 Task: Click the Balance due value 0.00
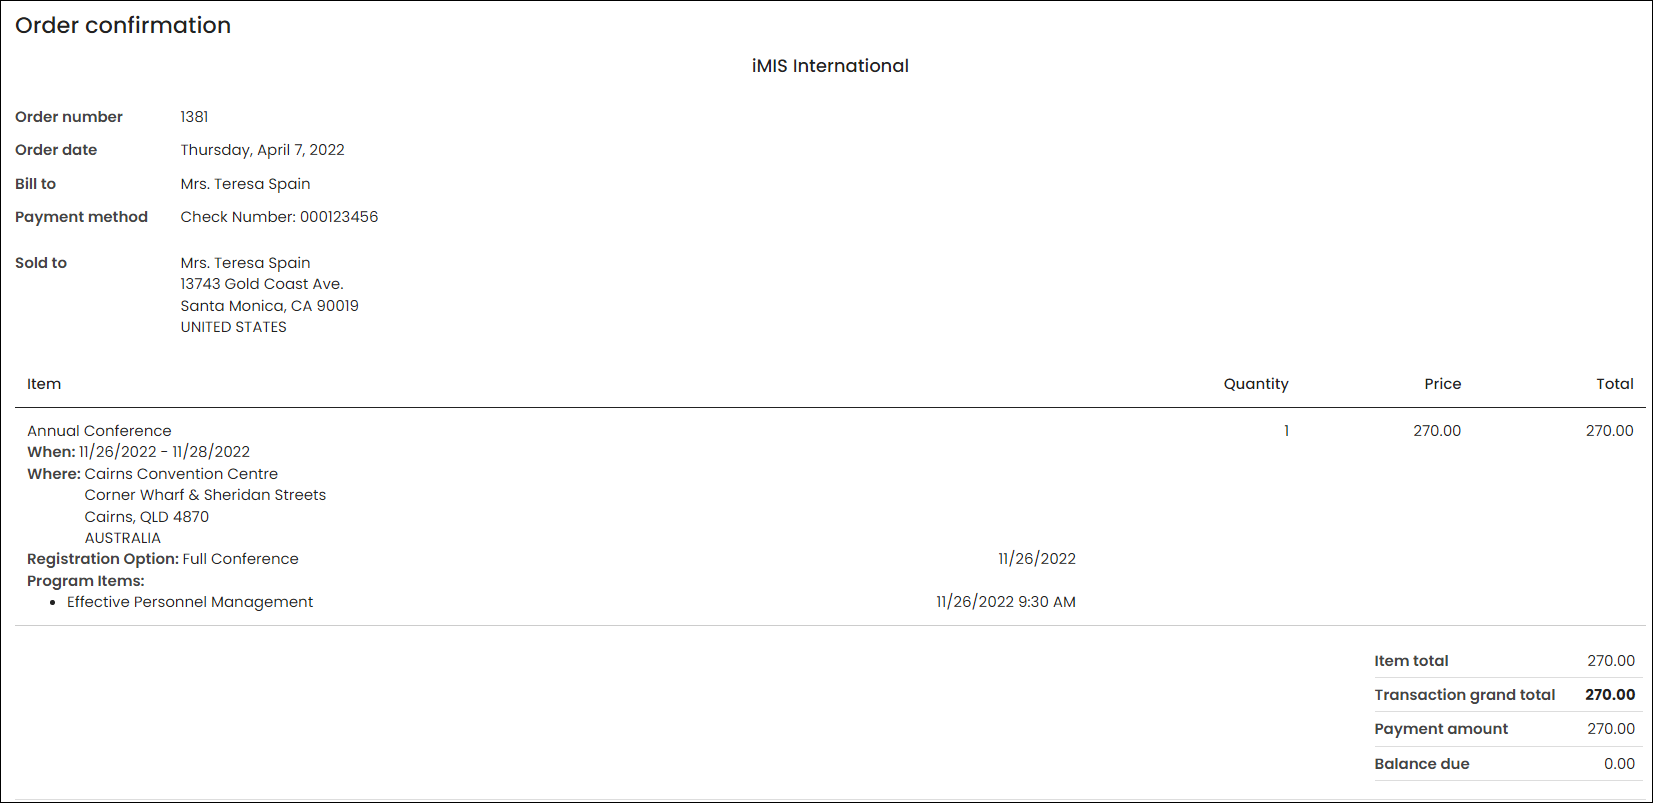[1619, 764]
